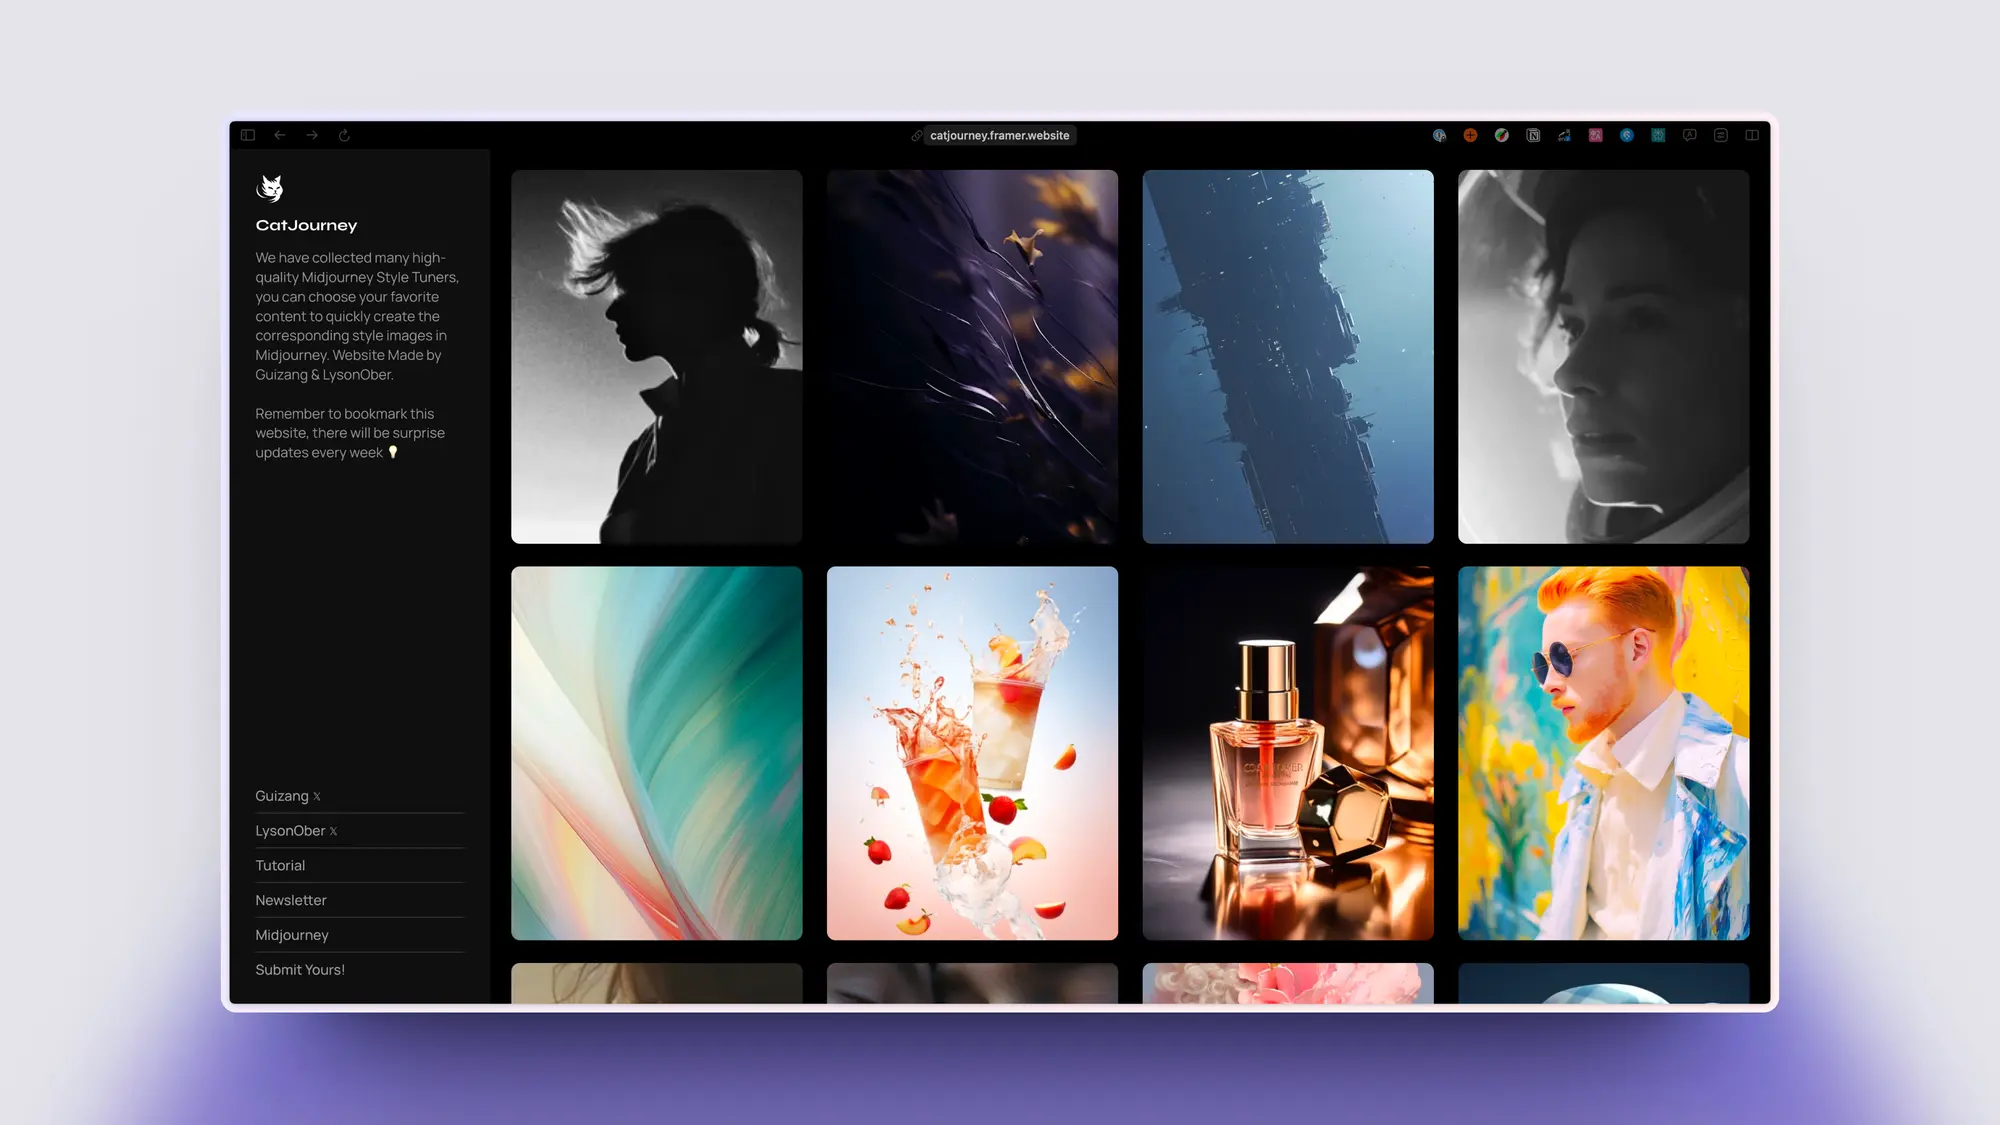Open the pink translate extension icon
The height and width of the screenshot is (1125, 2000).
pyautogui.click(x=1596, y=135)
